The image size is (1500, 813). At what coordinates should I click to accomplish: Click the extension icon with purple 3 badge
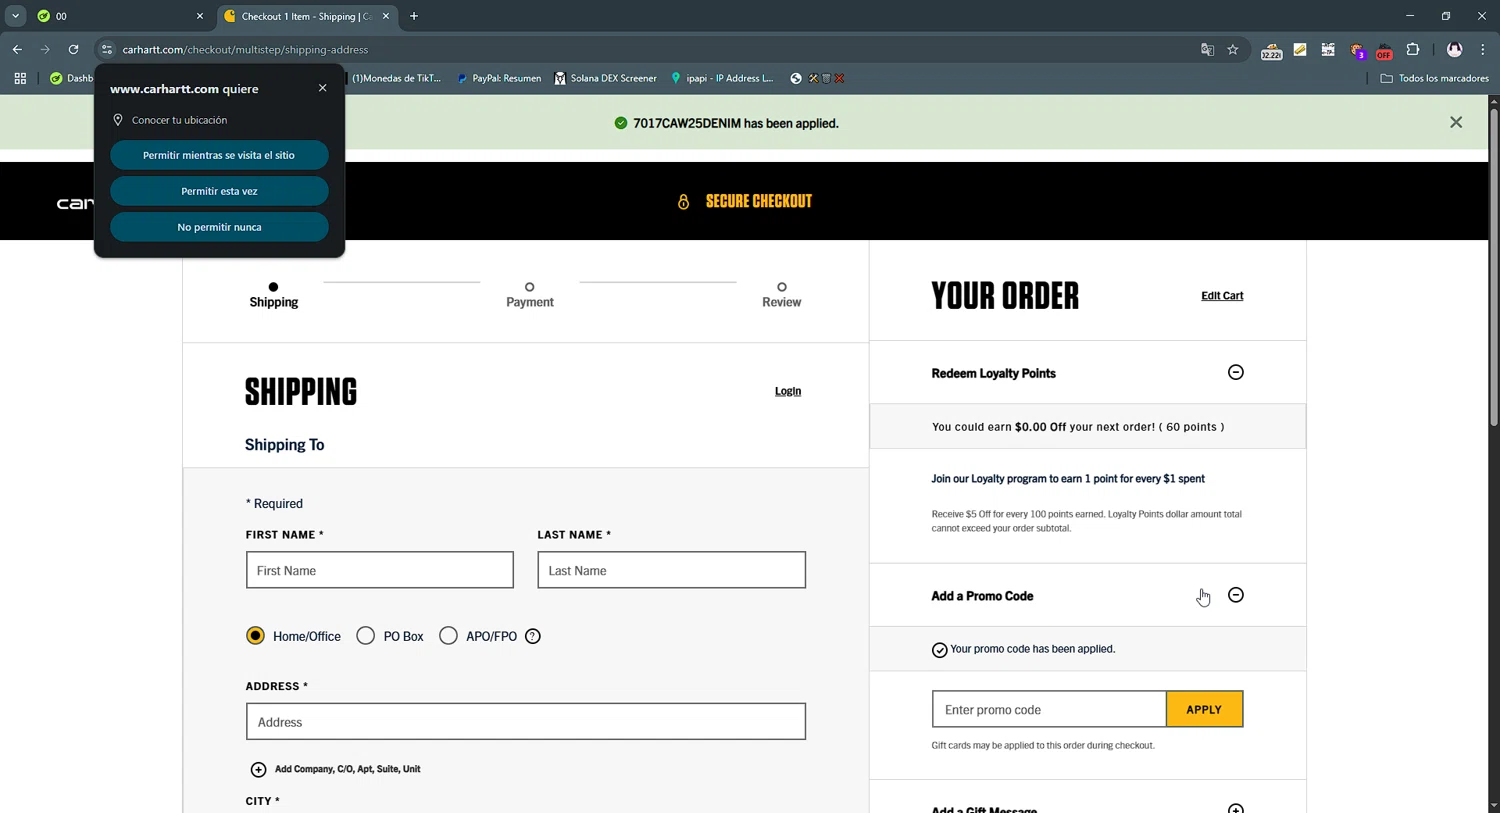click(x=1357, y=50)
